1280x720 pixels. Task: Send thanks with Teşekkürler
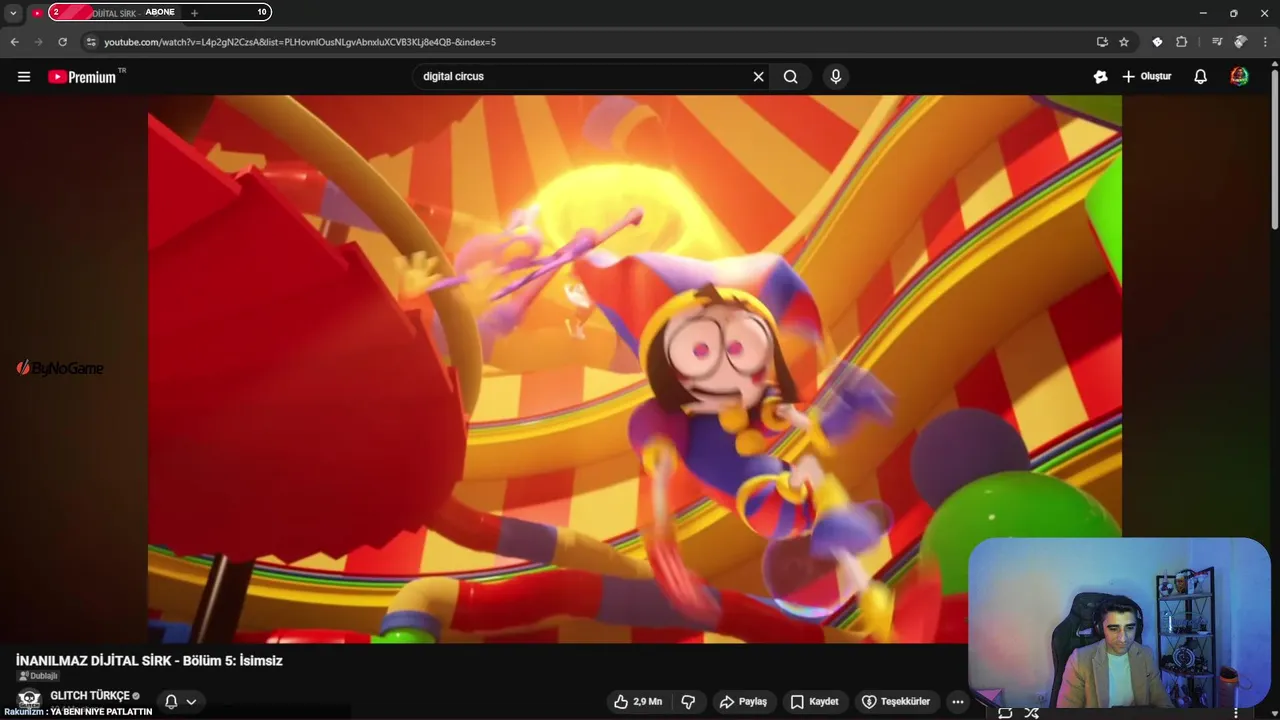(x=896, y=702)
